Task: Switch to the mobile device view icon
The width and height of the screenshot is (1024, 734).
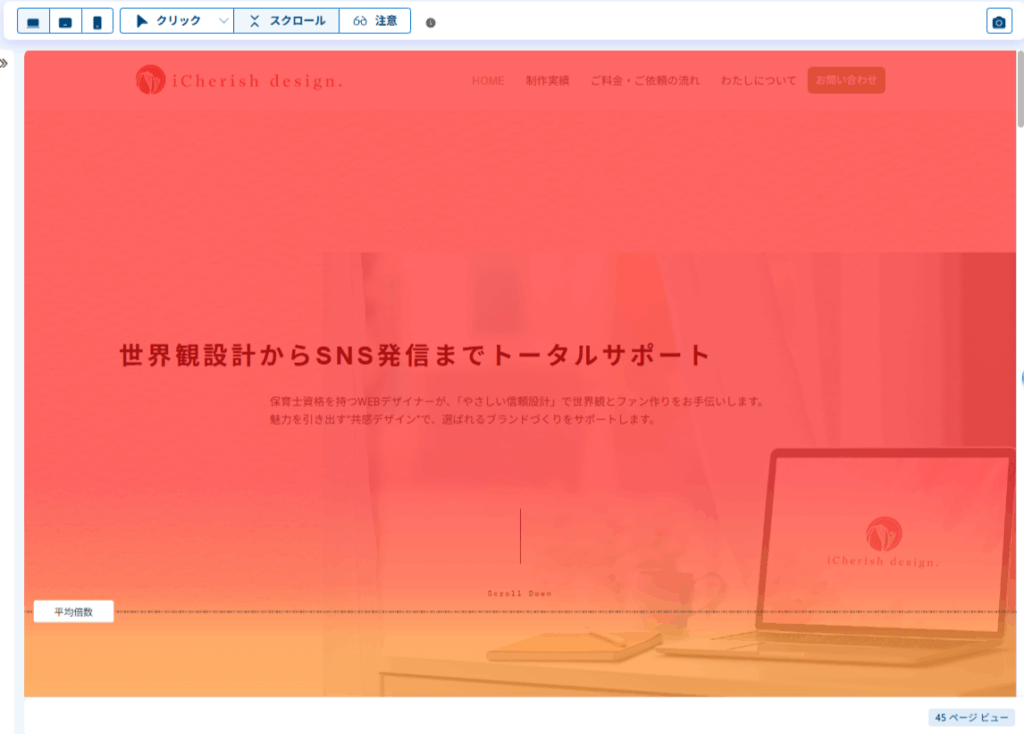Action: (x=97, y=22)
